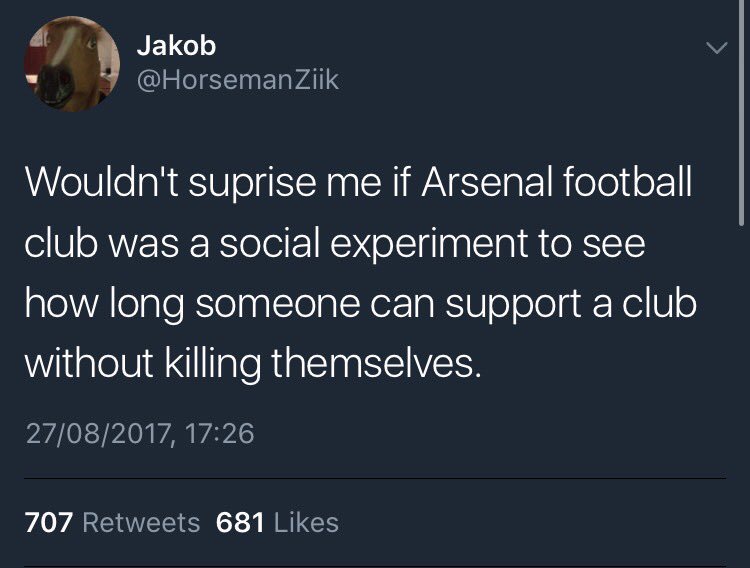View the 681 Likes list
750x568 pixels.
[x=277, y=522]
